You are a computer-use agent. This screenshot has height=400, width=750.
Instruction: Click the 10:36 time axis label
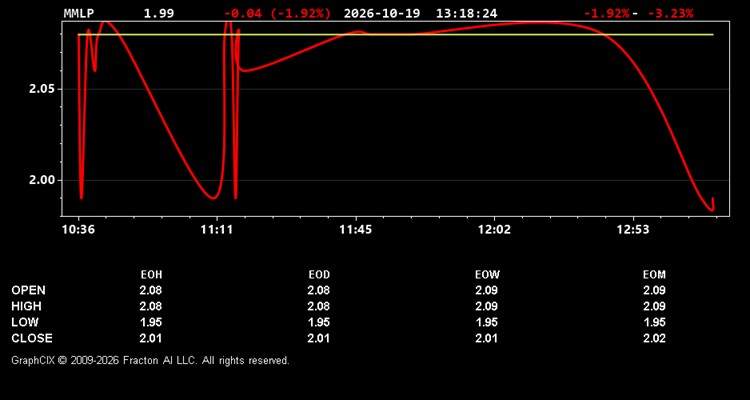pos(78,230)
